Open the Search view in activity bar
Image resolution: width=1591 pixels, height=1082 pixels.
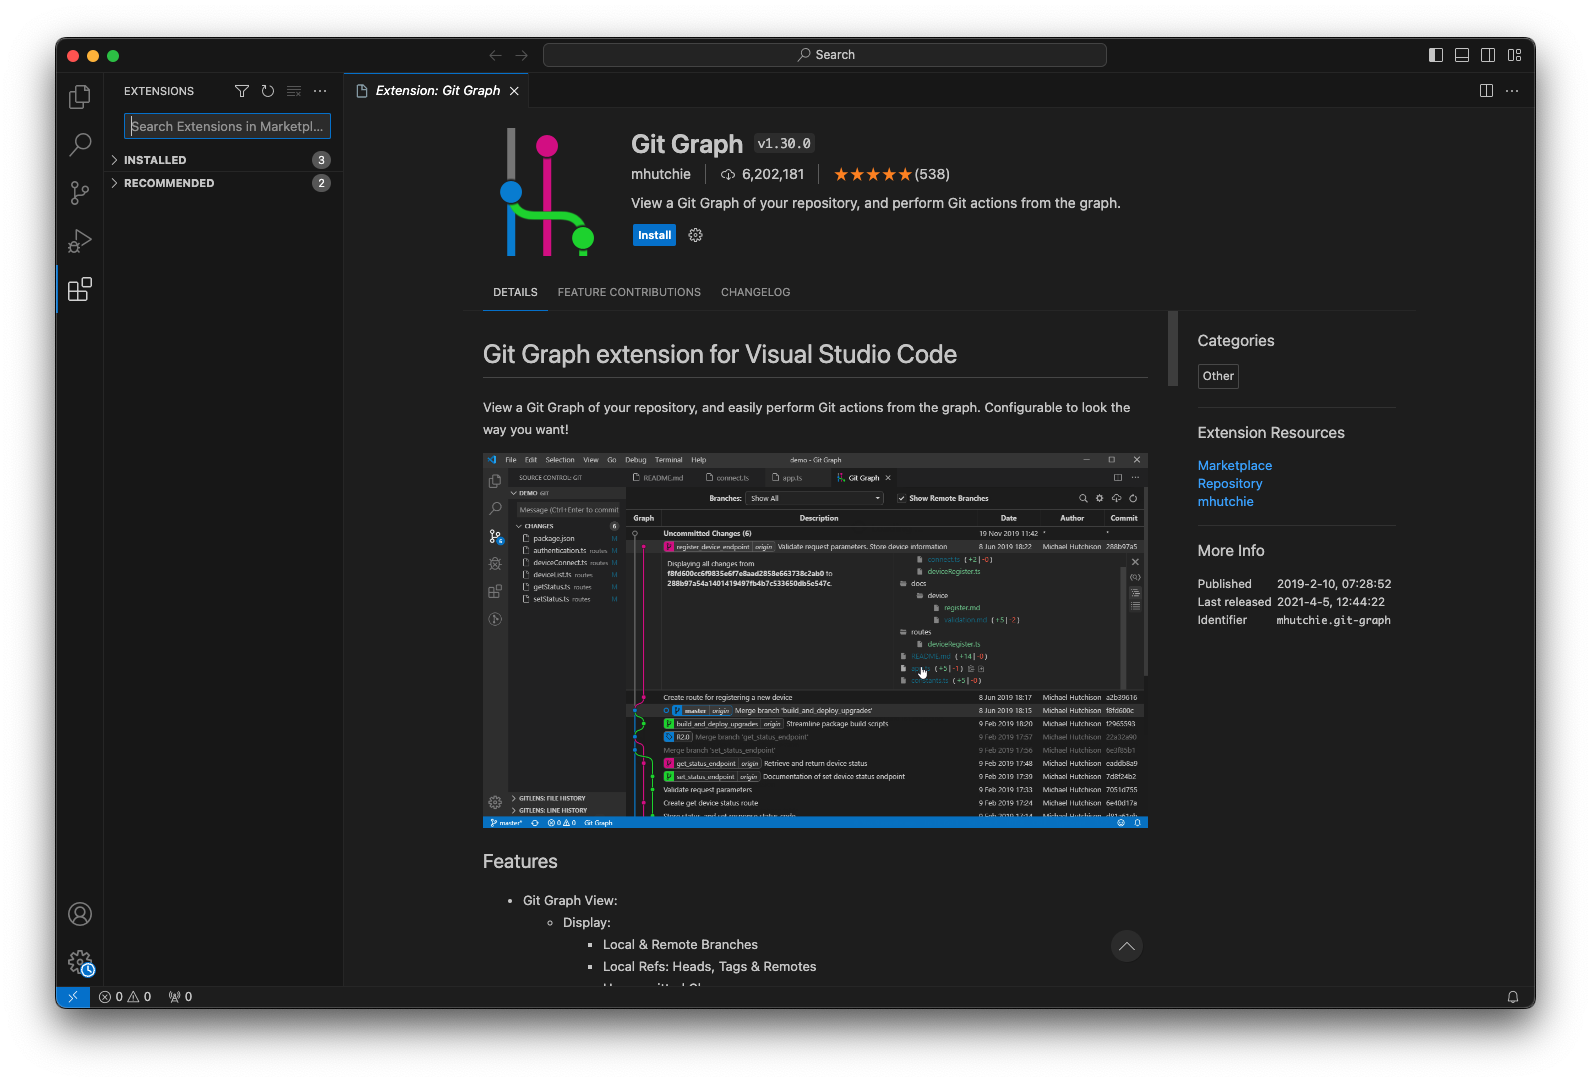point(80,145)
